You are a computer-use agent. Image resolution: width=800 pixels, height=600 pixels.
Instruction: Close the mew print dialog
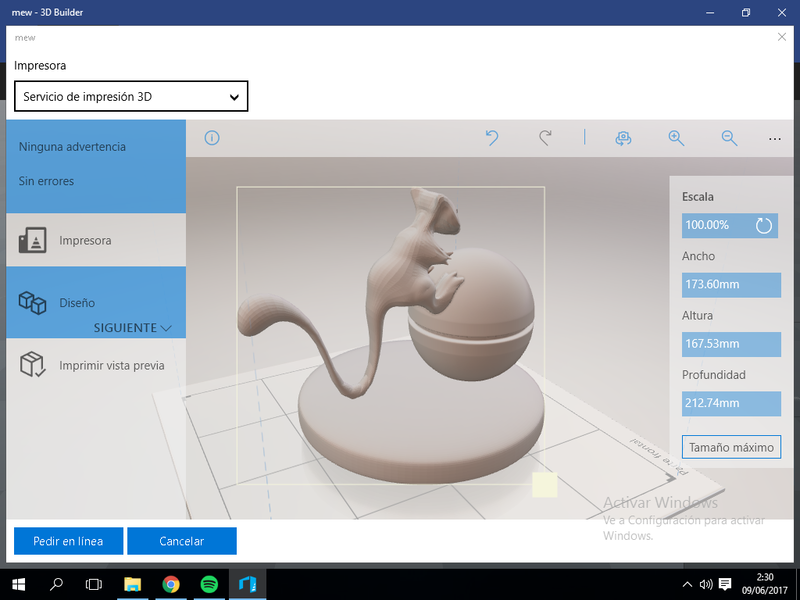tap(782, 37)
